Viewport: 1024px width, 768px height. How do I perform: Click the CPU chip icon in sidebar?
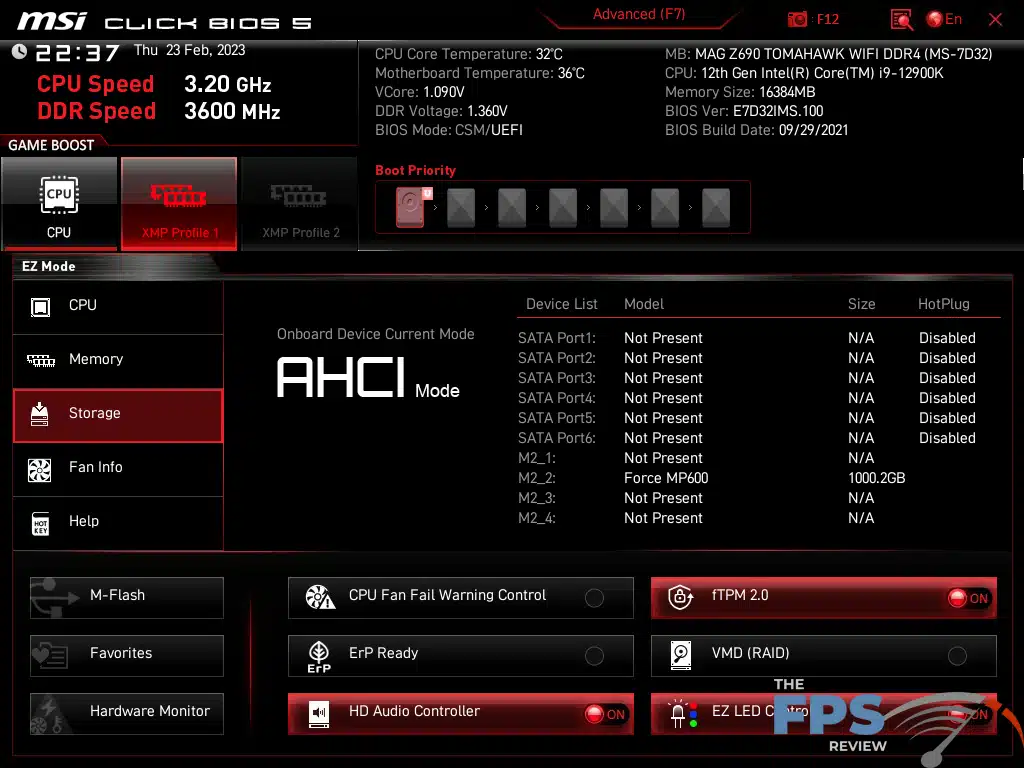(x=40, y=306)
